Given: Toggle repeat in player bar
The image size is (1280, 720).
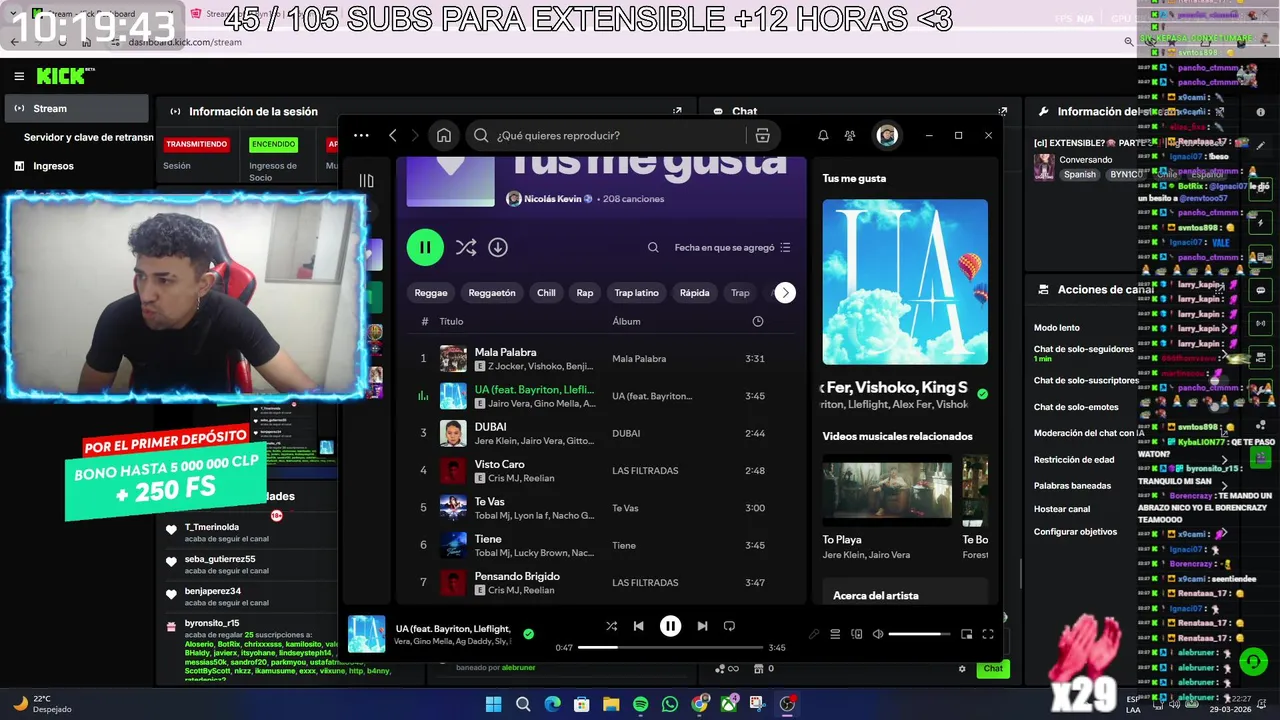Looking at the screenshot, I should pyautogui.click(x=729, y=626).
